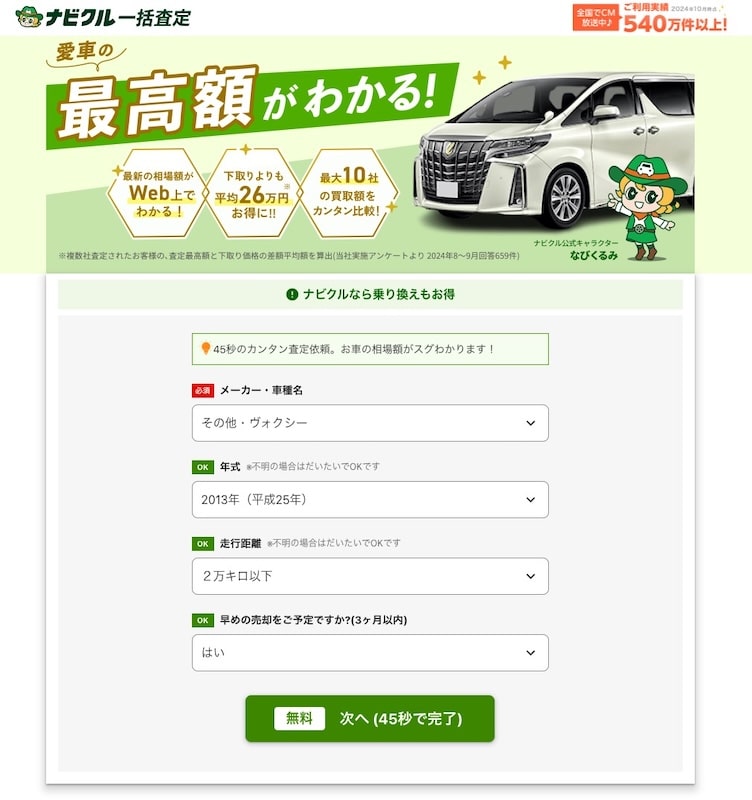Click the OK badge beside 年式
Viewport: 752px width, 800px height.
pos(203,467)
